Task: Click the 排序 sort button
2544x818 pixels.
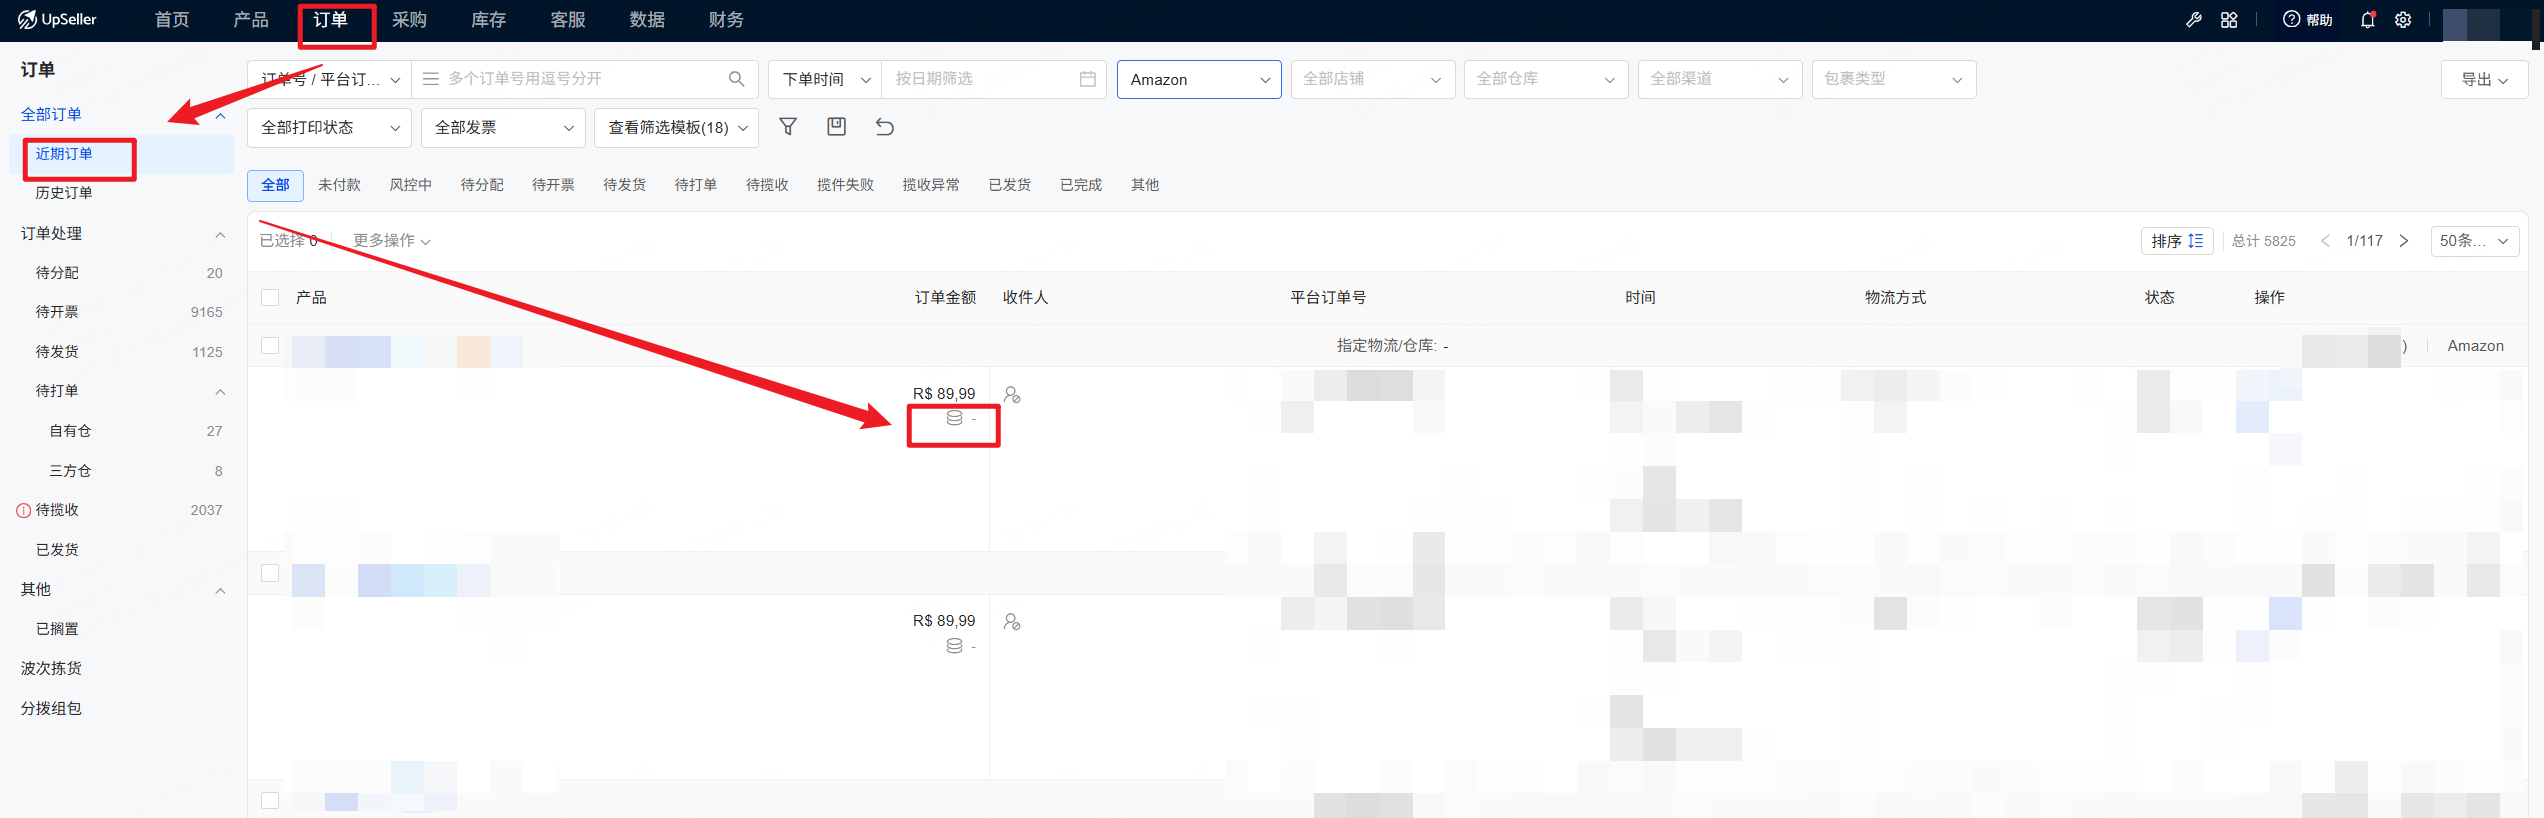Action: [2177, 241]
